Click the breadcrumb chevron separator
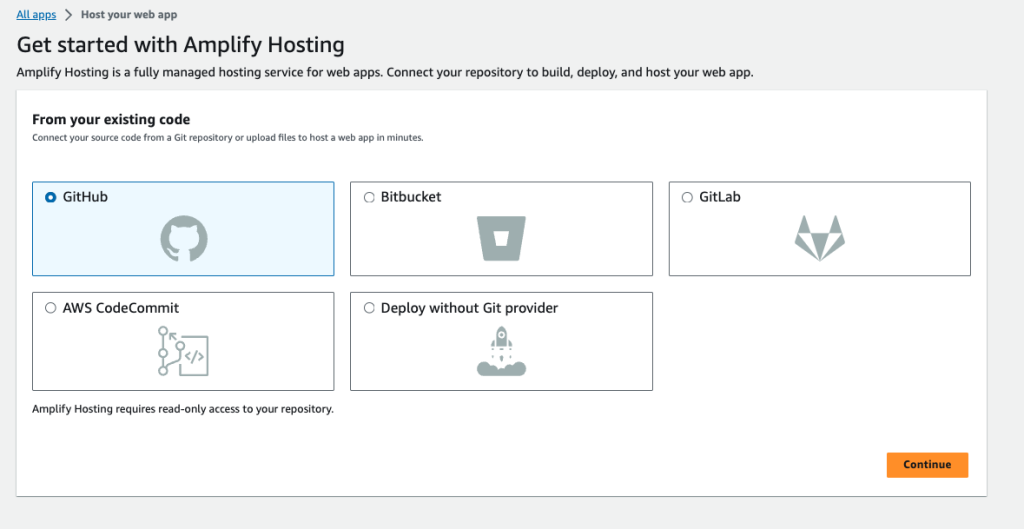The height and width of the screenshot is (529, 1024). (69, 14)
